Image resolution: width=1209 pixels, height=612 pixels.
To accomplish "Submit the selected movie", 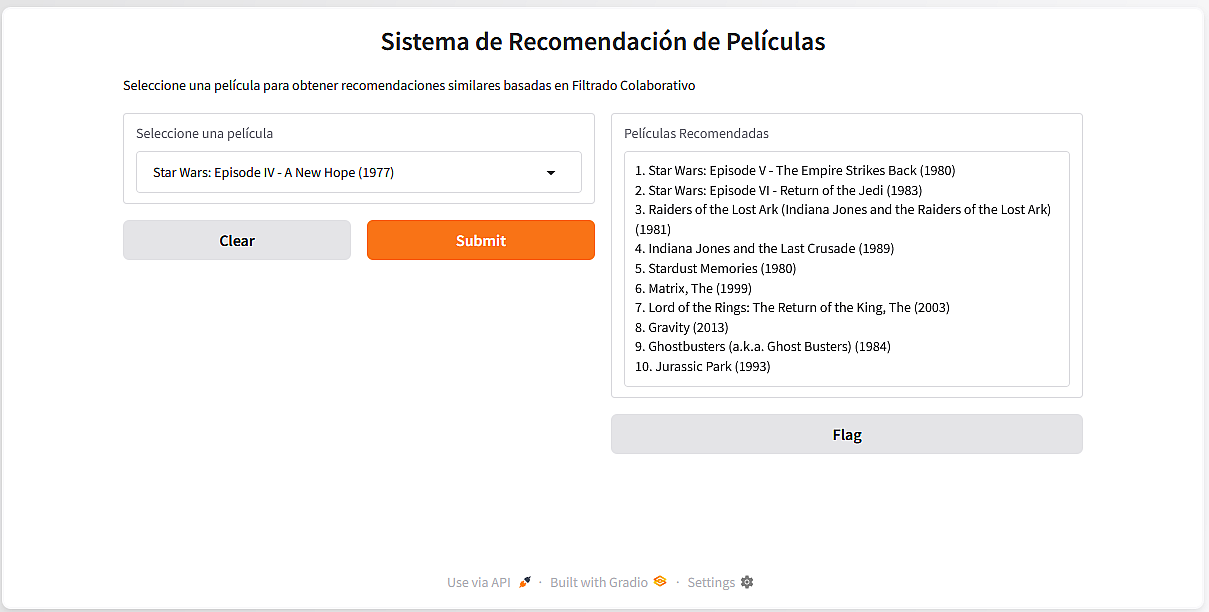I will tap(481, 240).
